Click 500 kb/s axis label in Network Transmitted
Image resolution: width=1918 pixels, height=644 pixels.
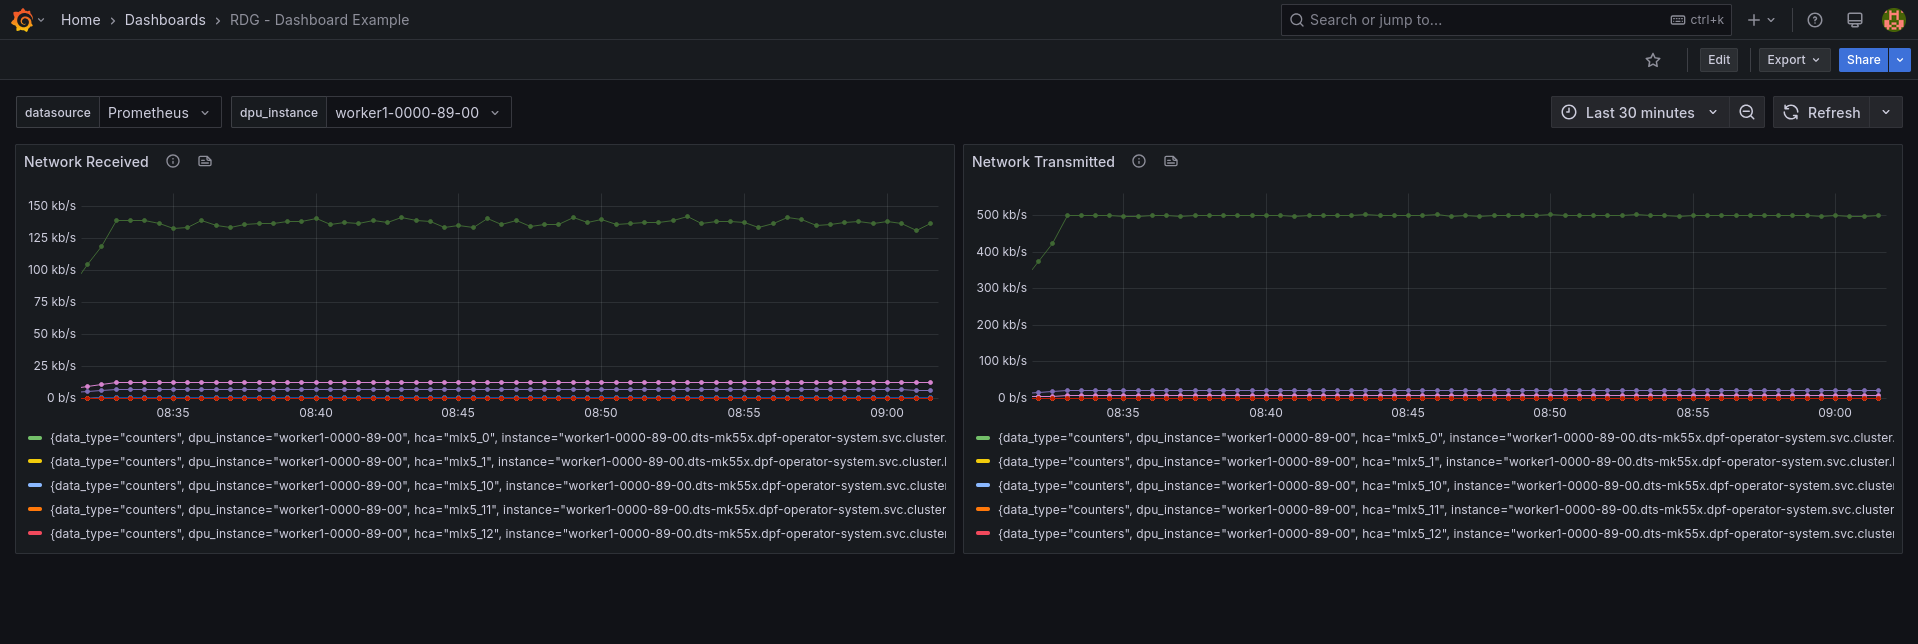point(1001,215)
